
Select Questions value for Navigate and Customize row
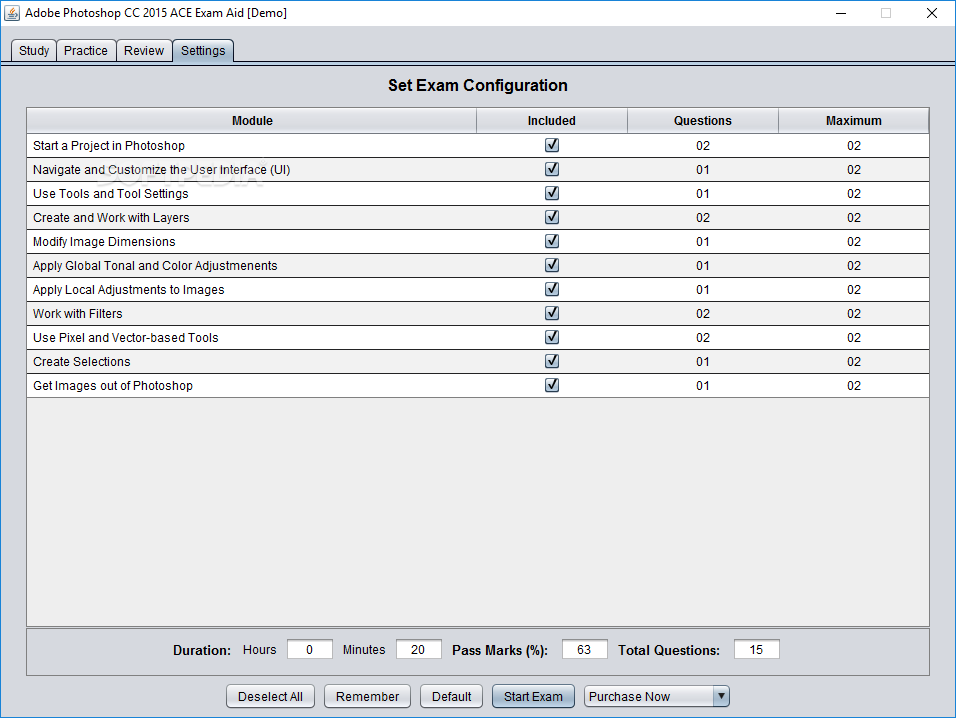pyautogui.click(x=703, y=169)
